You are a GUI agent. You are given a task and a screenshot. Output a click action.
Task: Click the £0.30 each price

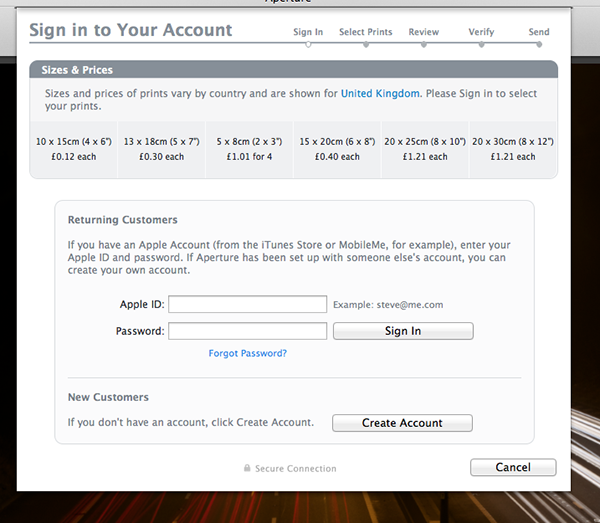click(161, 156)
